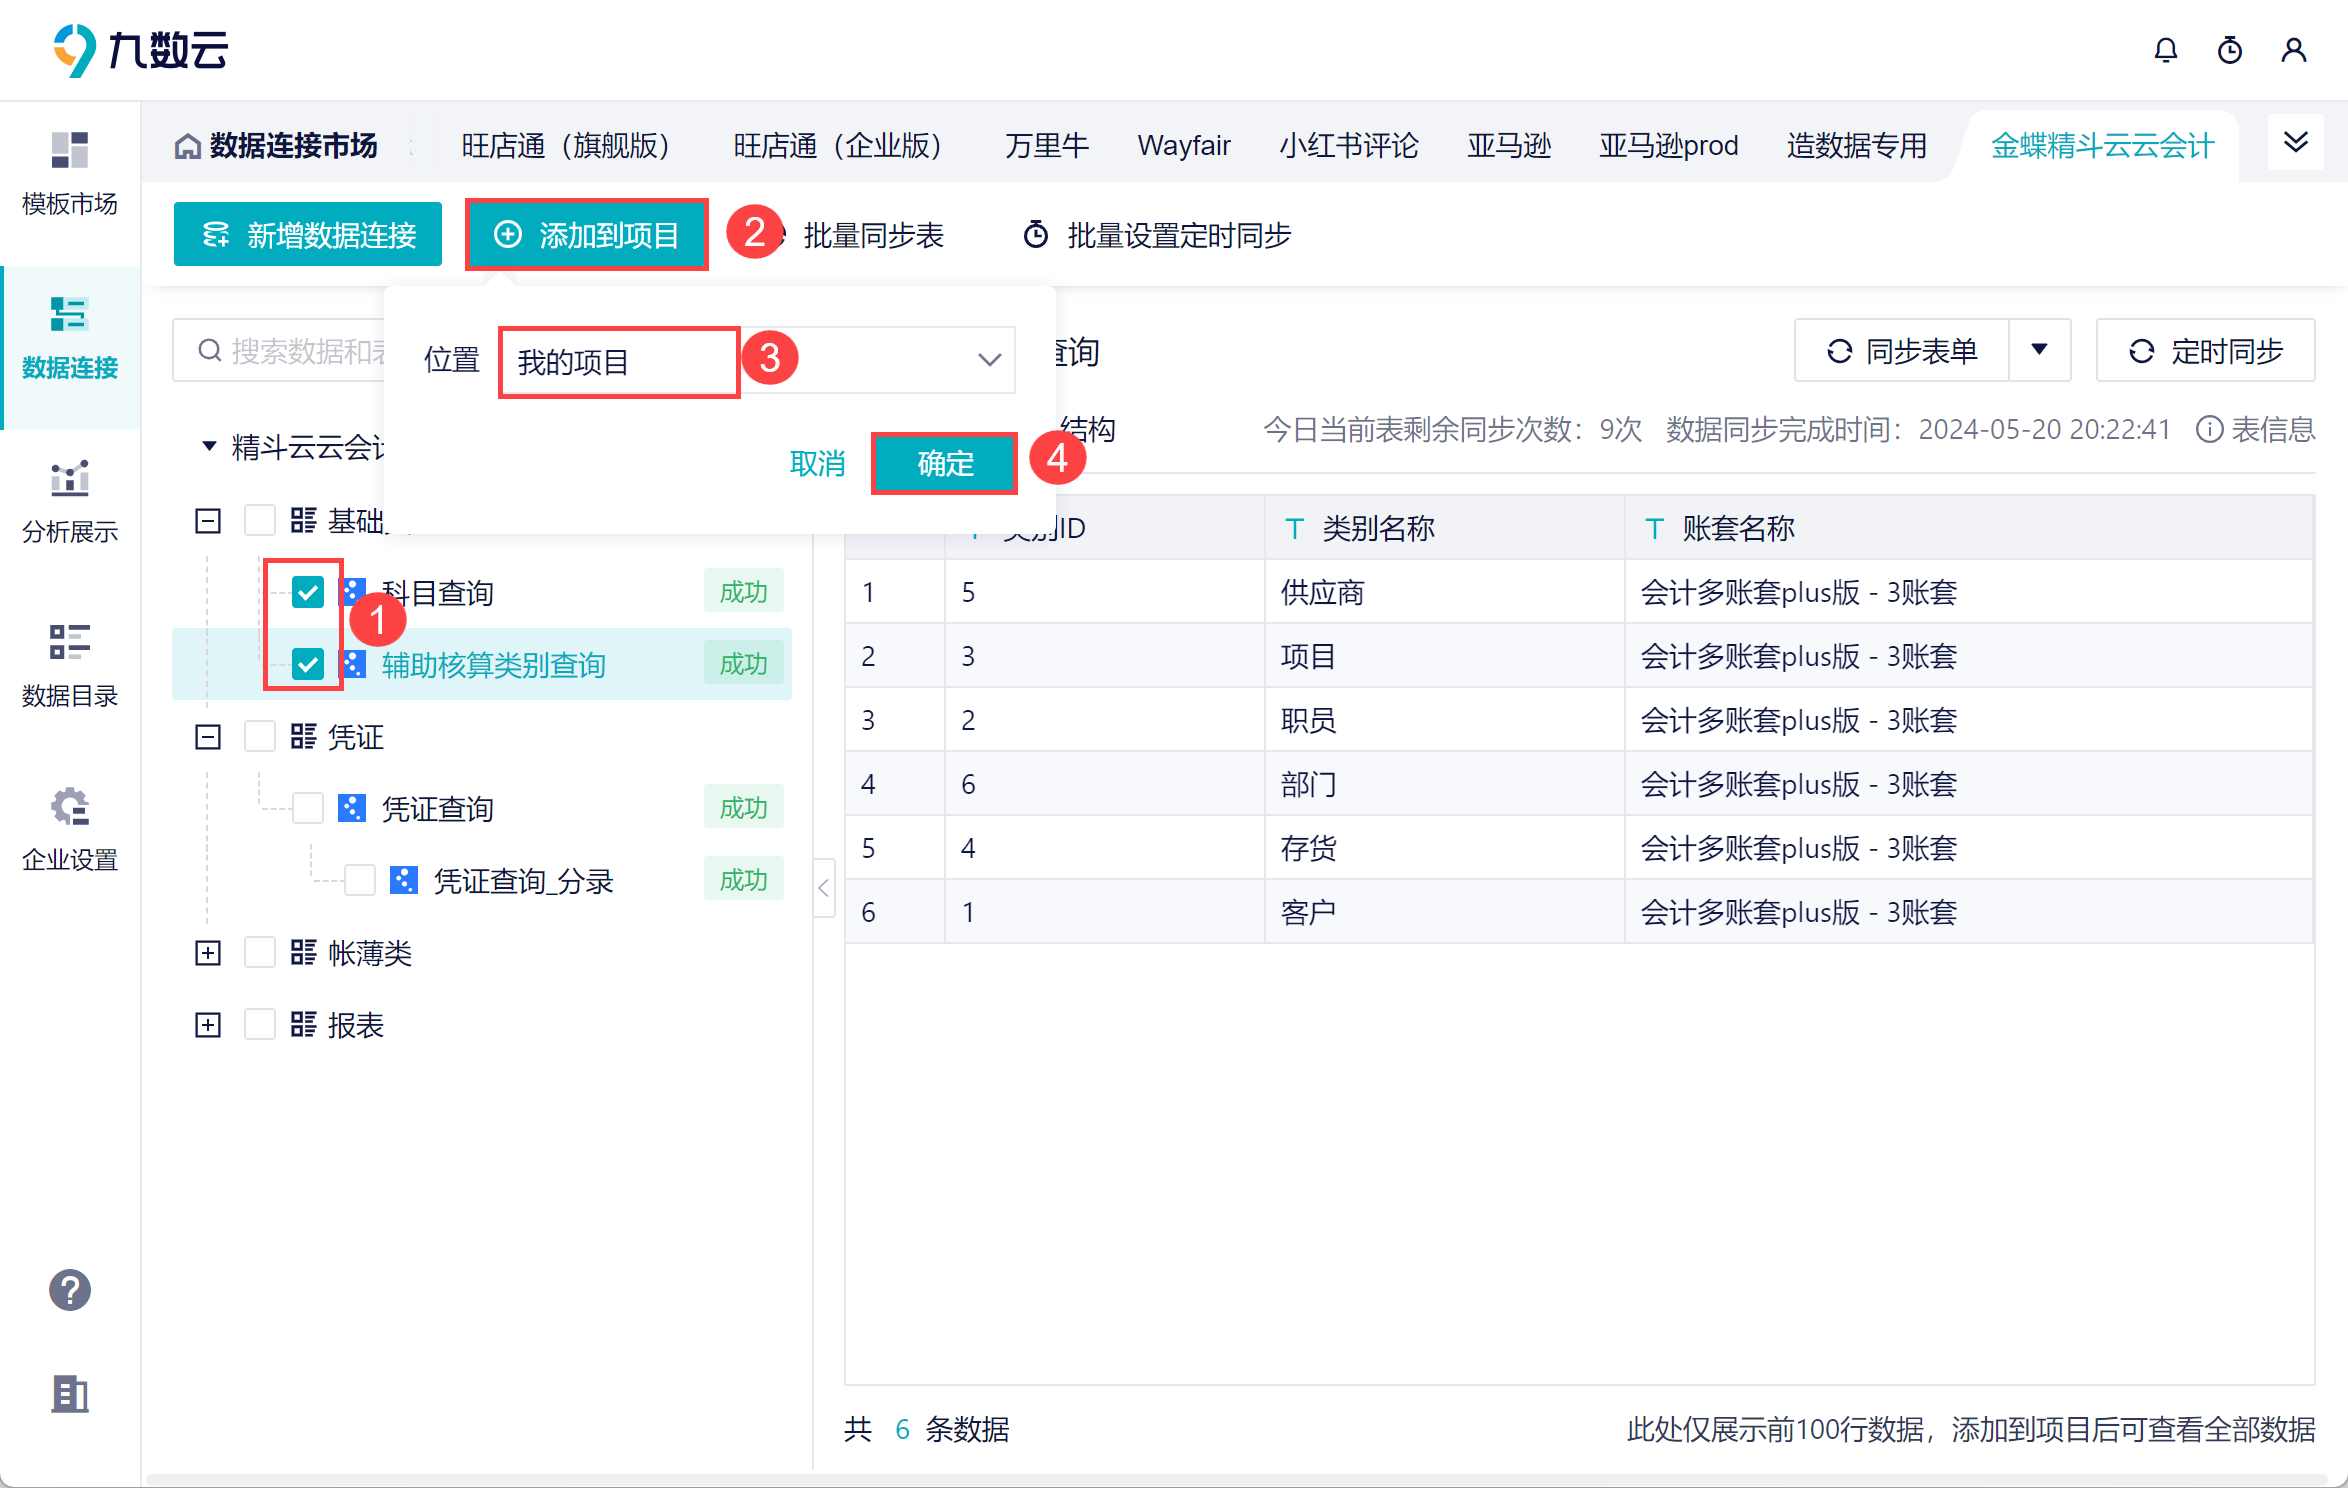Click the timer clock icon in header
Image resolution: width=2348 pixels, height=1488 pixels.
pos(2229,50)
